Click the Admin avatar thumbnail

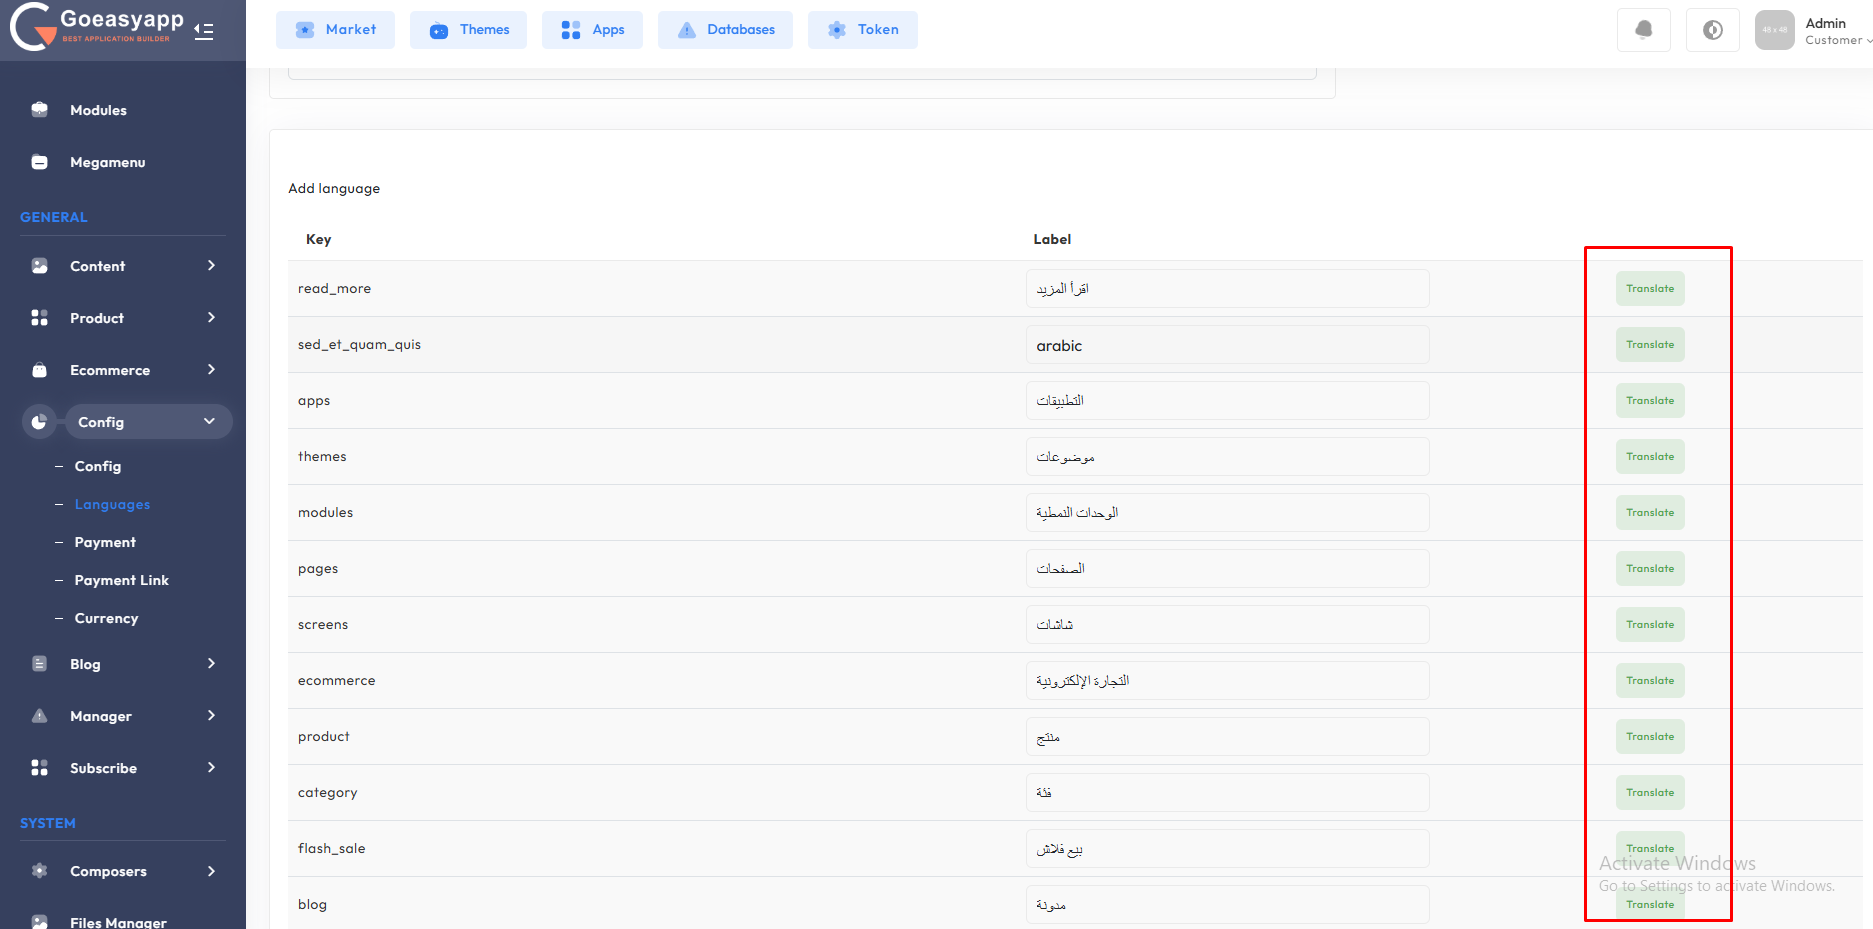point(1774,30)
